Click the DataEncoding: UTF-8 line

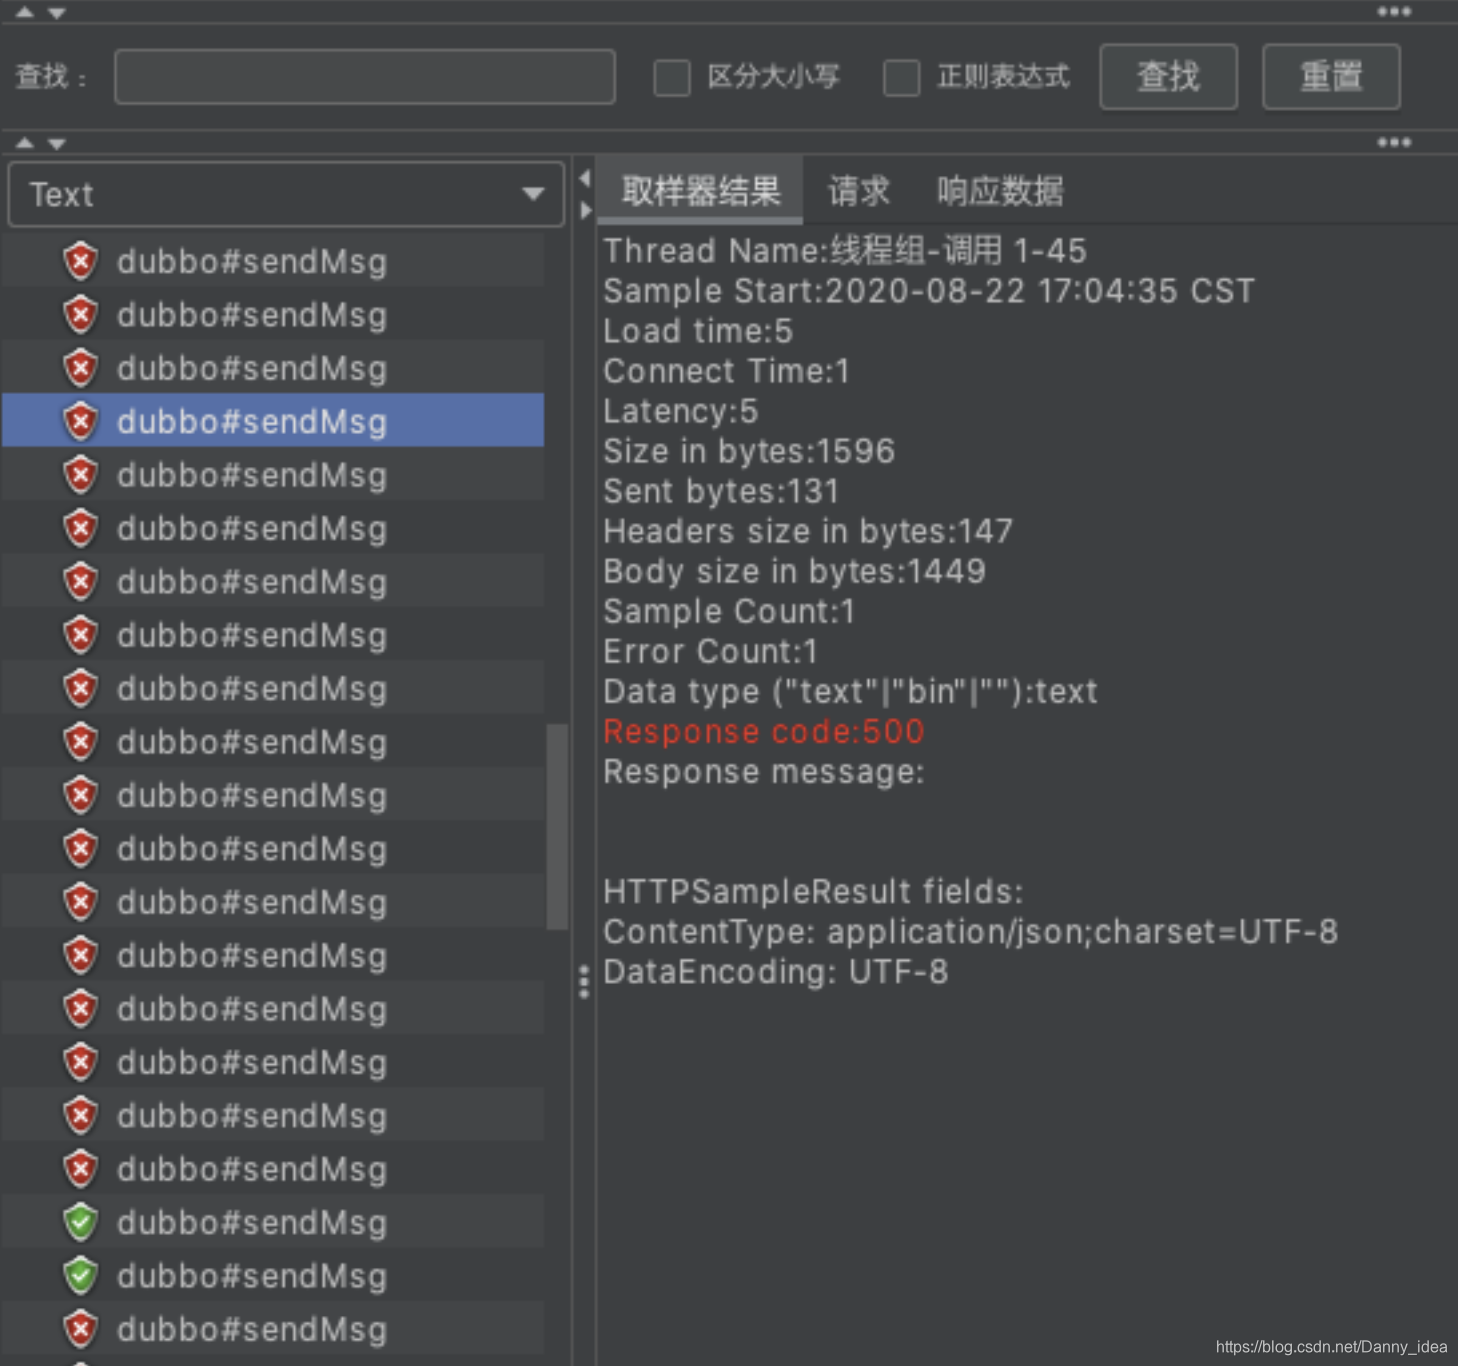pyautogui.click(x=776, y=971)
